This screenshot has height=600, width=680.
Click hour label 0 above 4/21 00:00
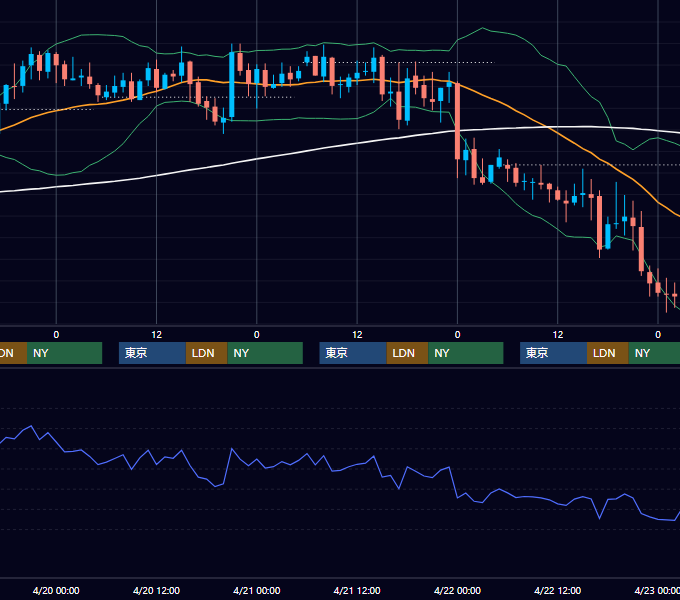tap(257, 335)
